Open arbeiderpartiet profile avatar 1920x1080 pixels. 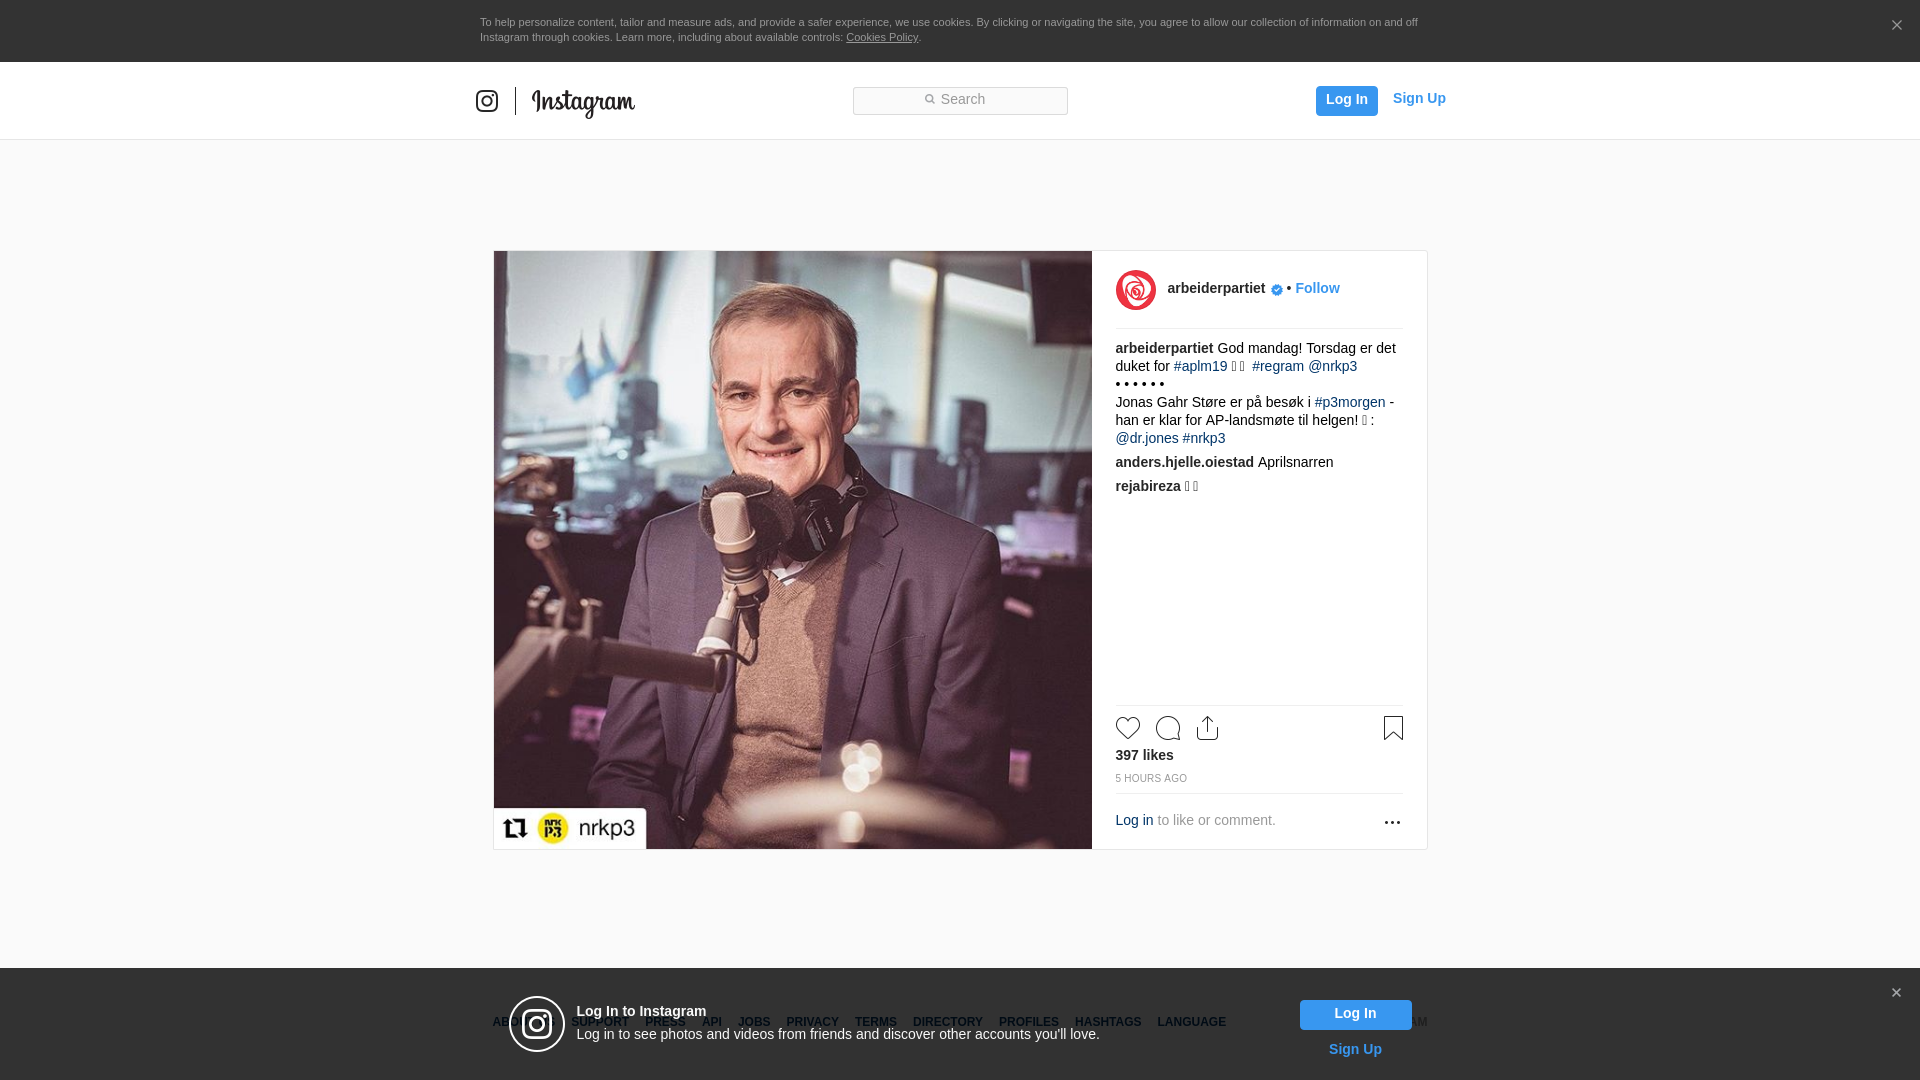[x=1135, y=290]
